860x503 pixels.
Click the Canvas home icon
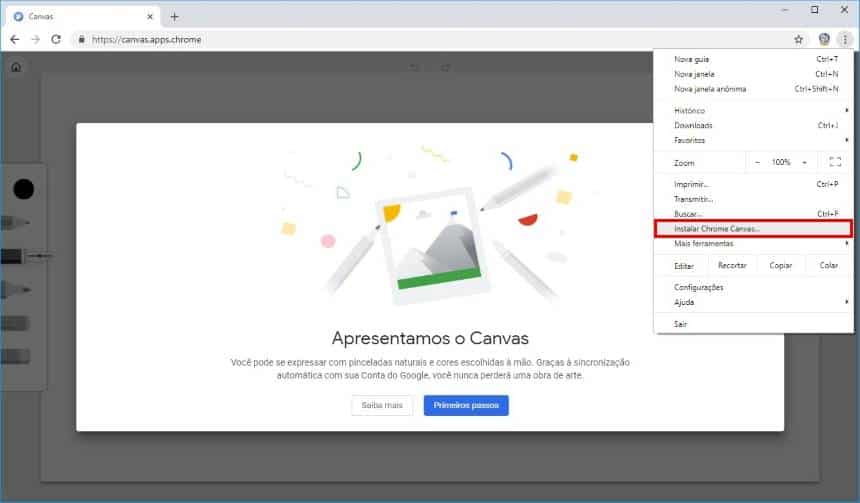tap(16, 67)
